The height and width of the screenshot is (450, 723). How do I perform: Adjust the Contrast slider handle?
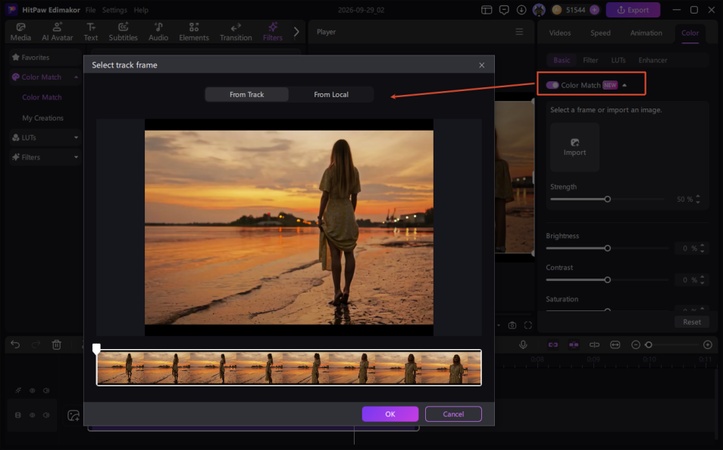(607, 280)
